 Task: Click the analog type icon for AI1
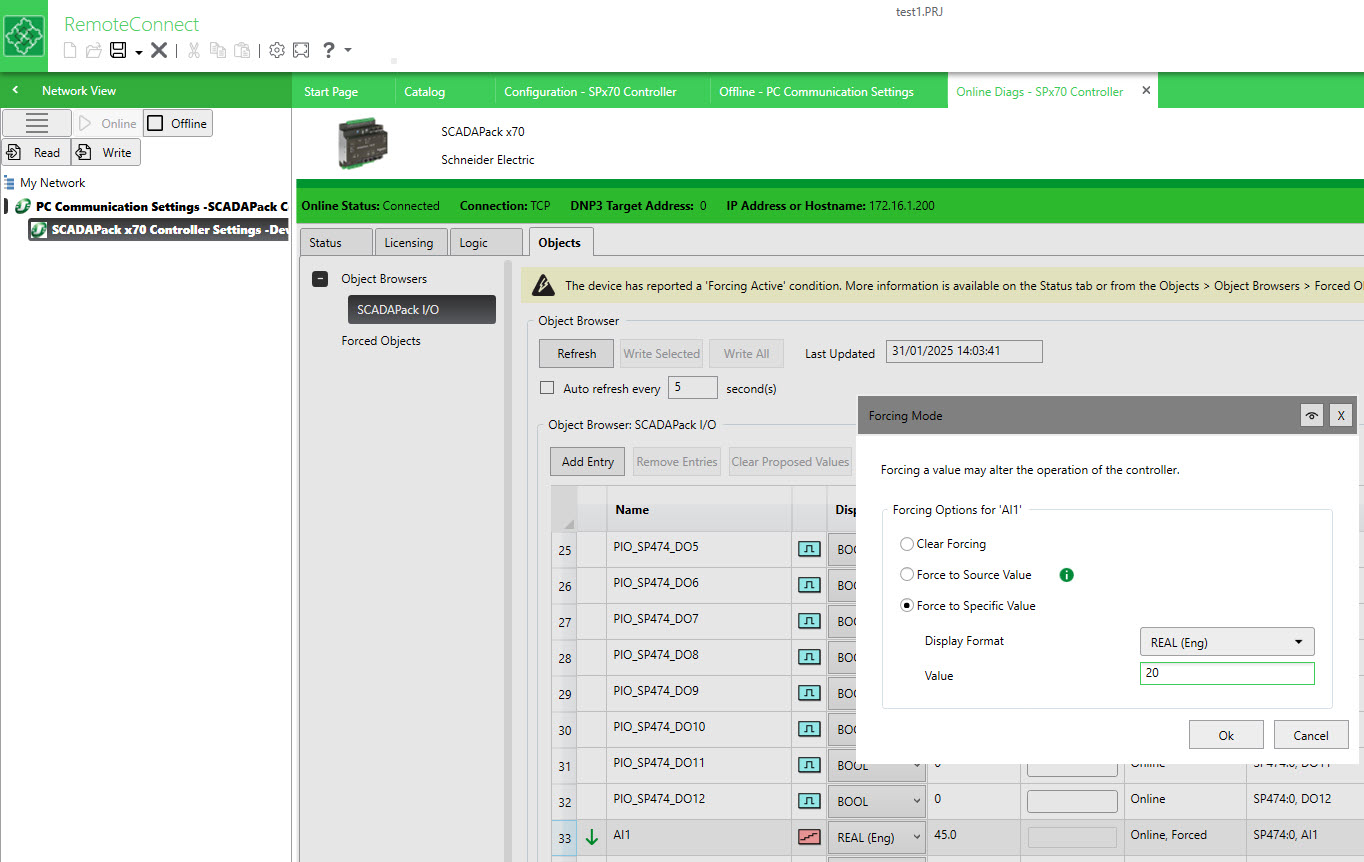[x=808, y=837]
